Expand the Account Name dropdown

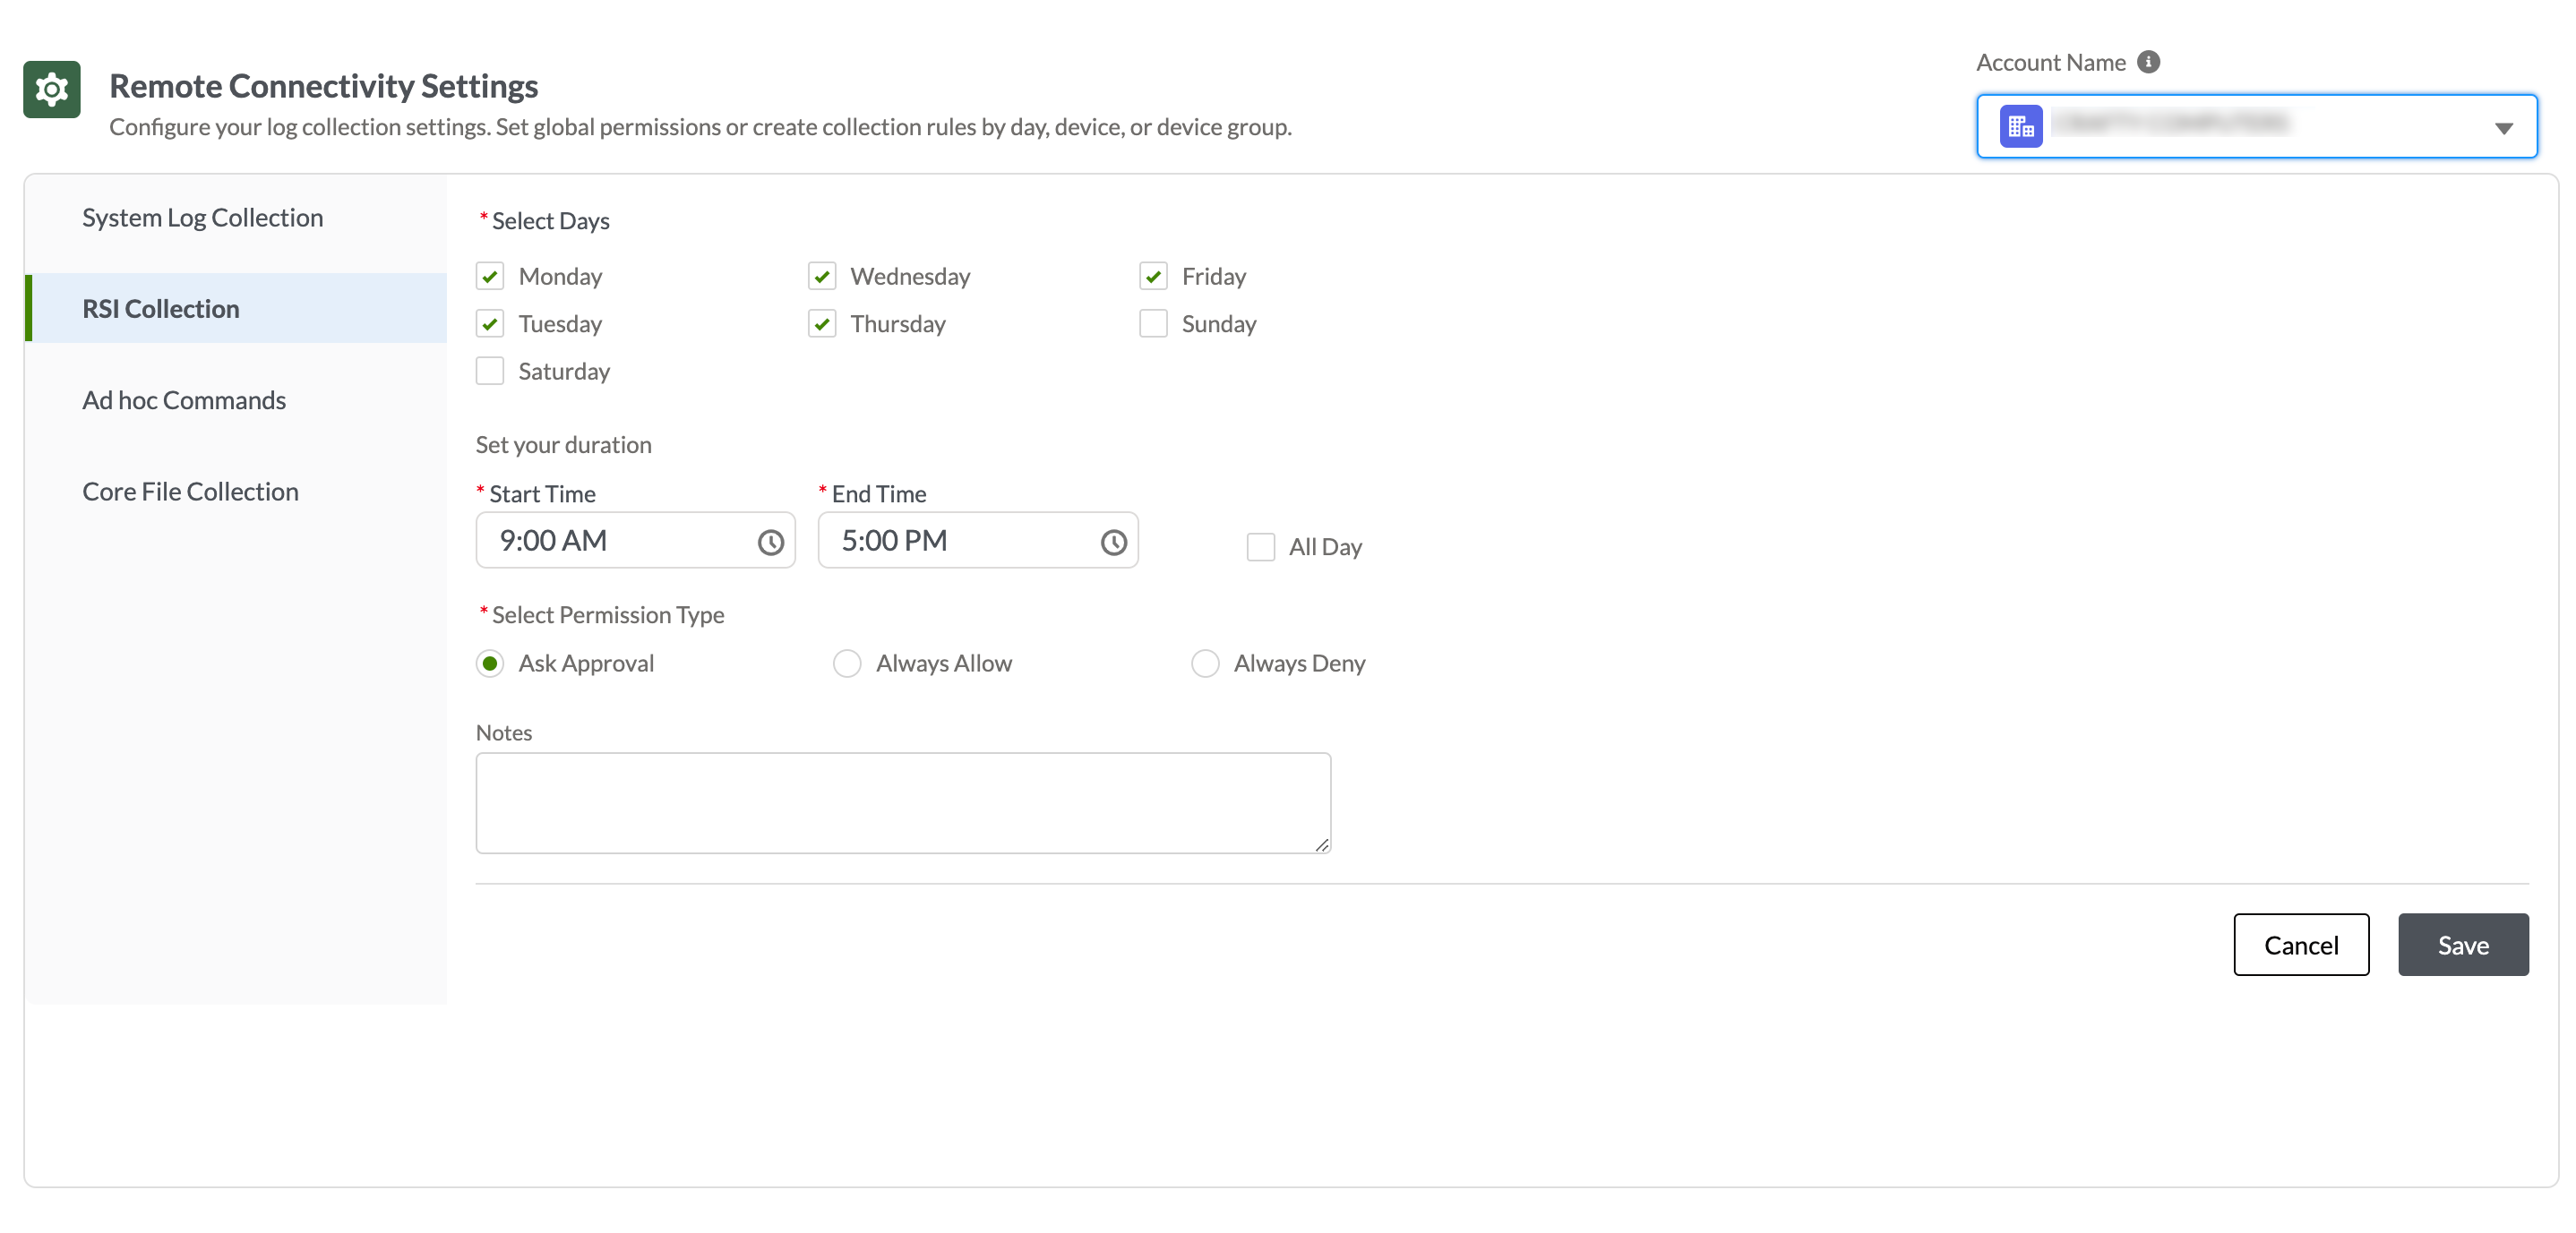[x=2505, y=127]
